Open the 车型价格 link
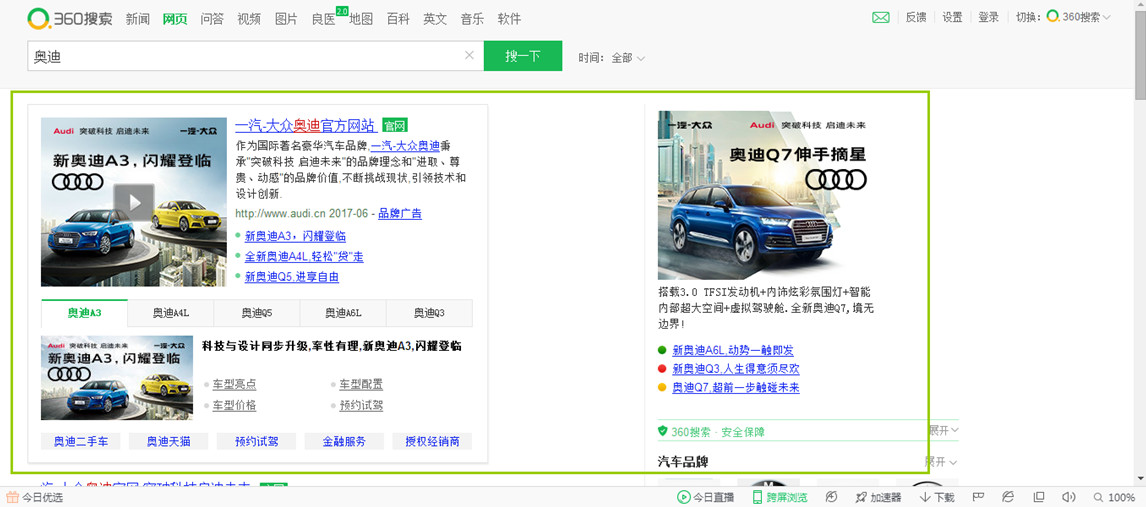This screenshot has height=507, width=1146. coord(235,405)
